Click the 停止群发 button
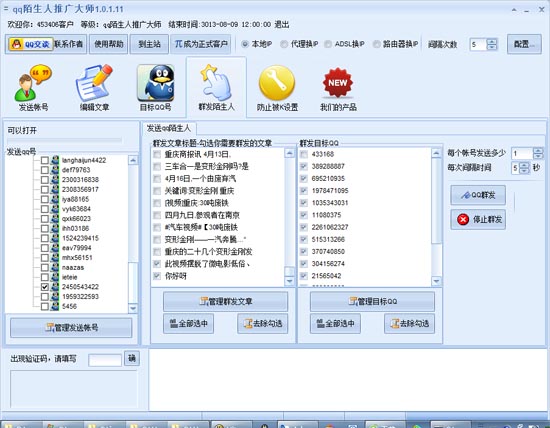This screenshot has width=550, height=428. point(478,220)
